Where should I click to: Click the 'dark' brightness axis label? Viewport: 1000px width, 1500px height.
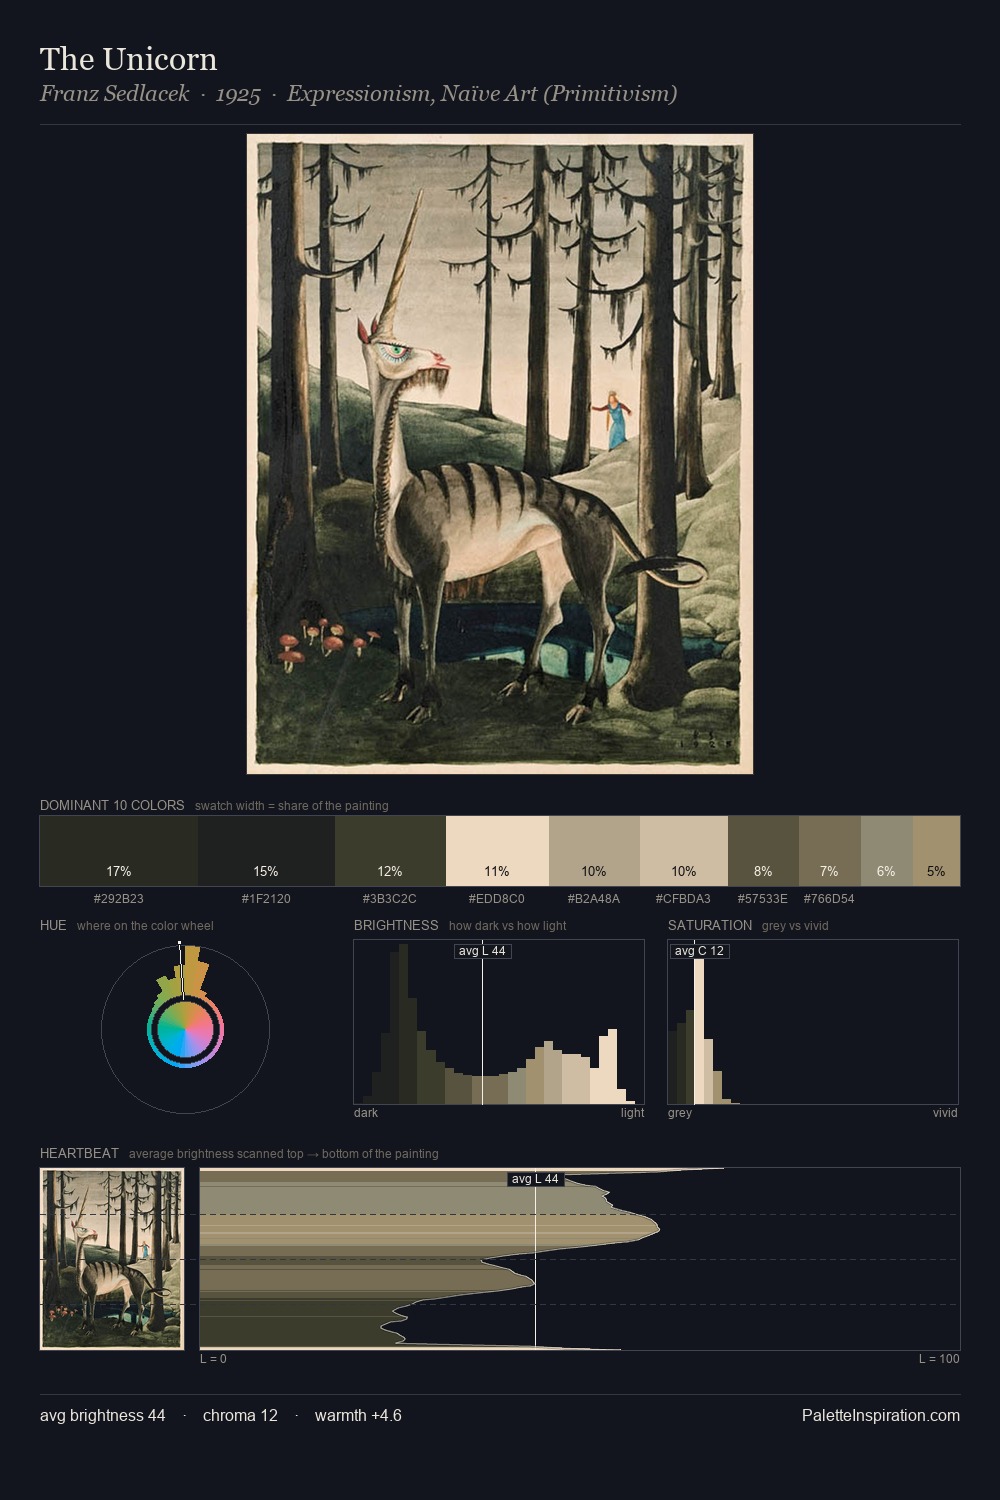(x=366, y=1113)
